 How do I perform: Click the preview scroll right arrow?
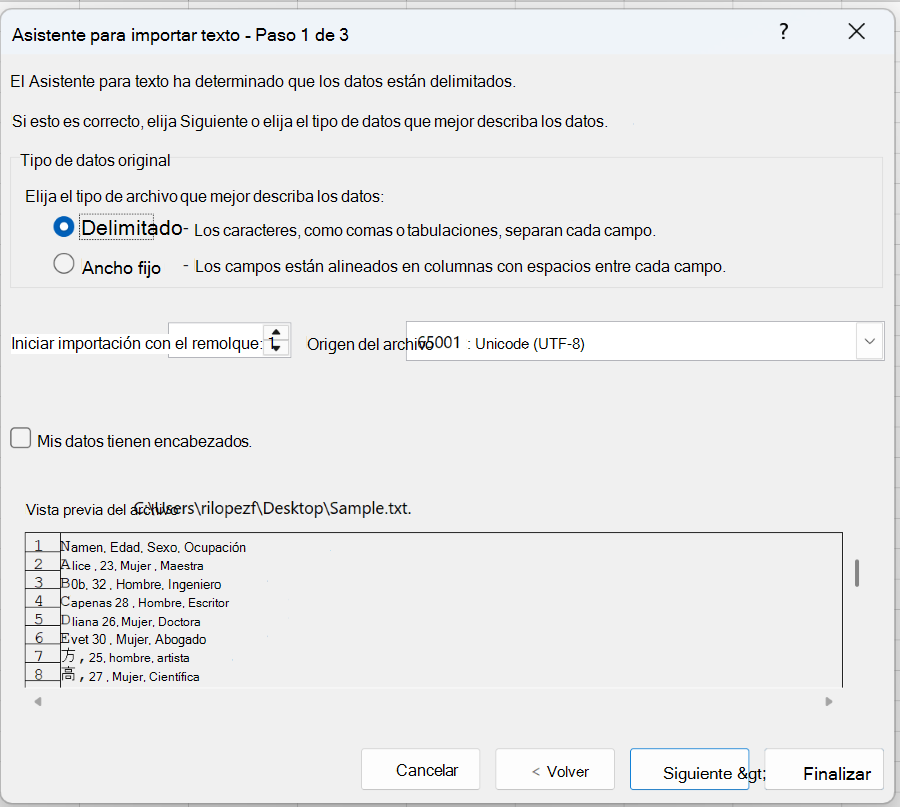pyautogui.click(x=828, y=701)
